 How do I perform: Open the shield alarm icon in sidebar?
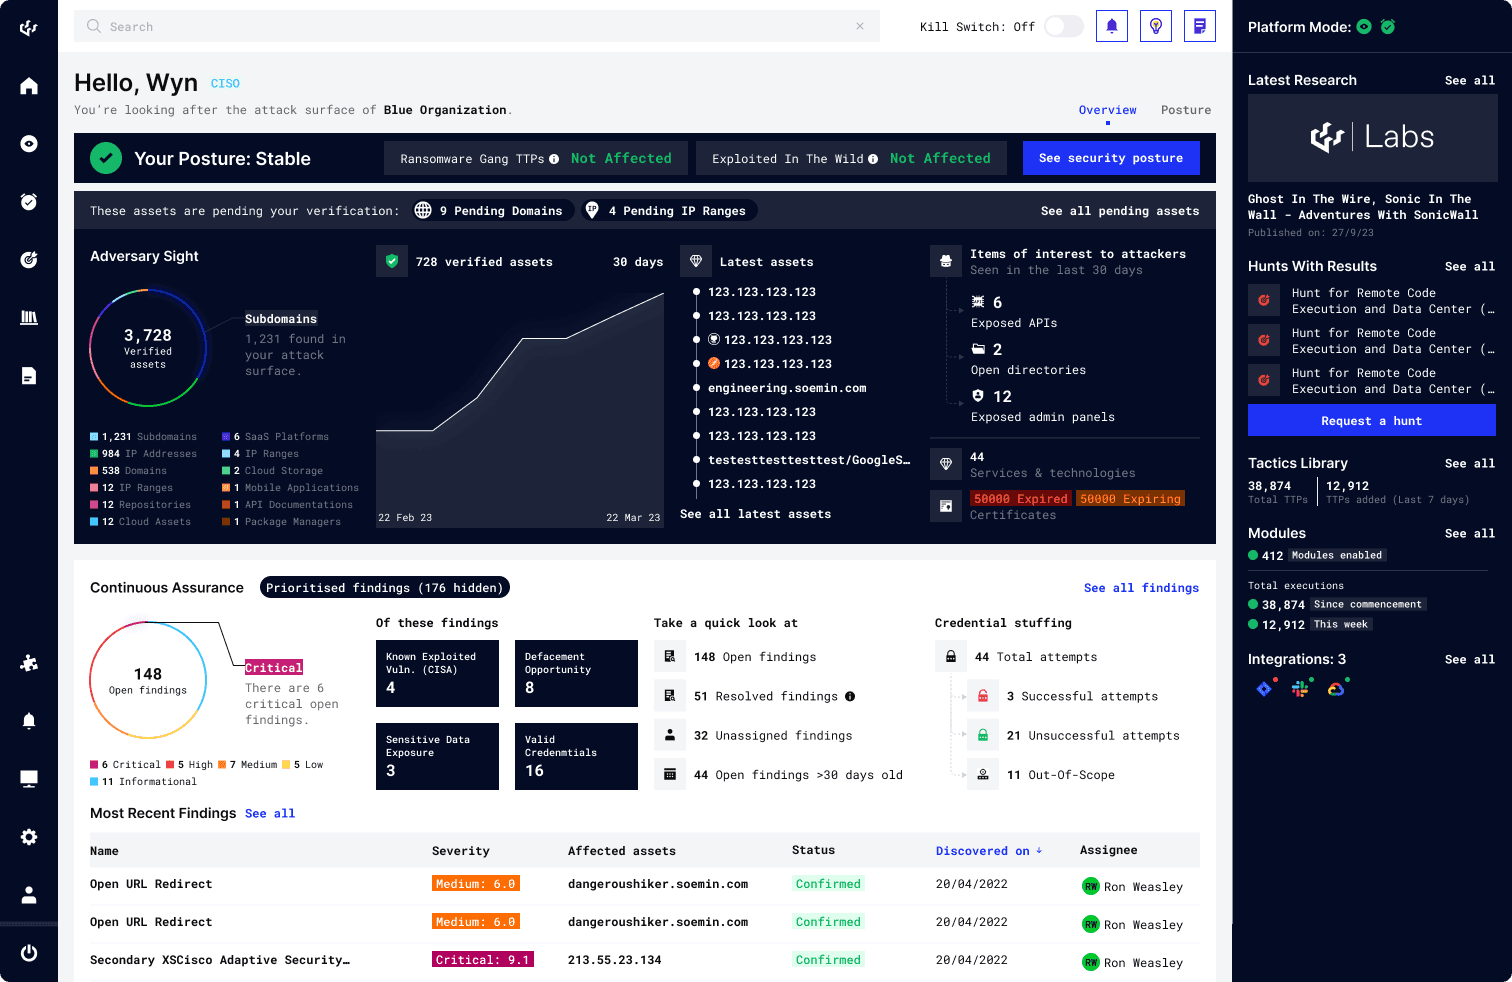pos(29,202)
